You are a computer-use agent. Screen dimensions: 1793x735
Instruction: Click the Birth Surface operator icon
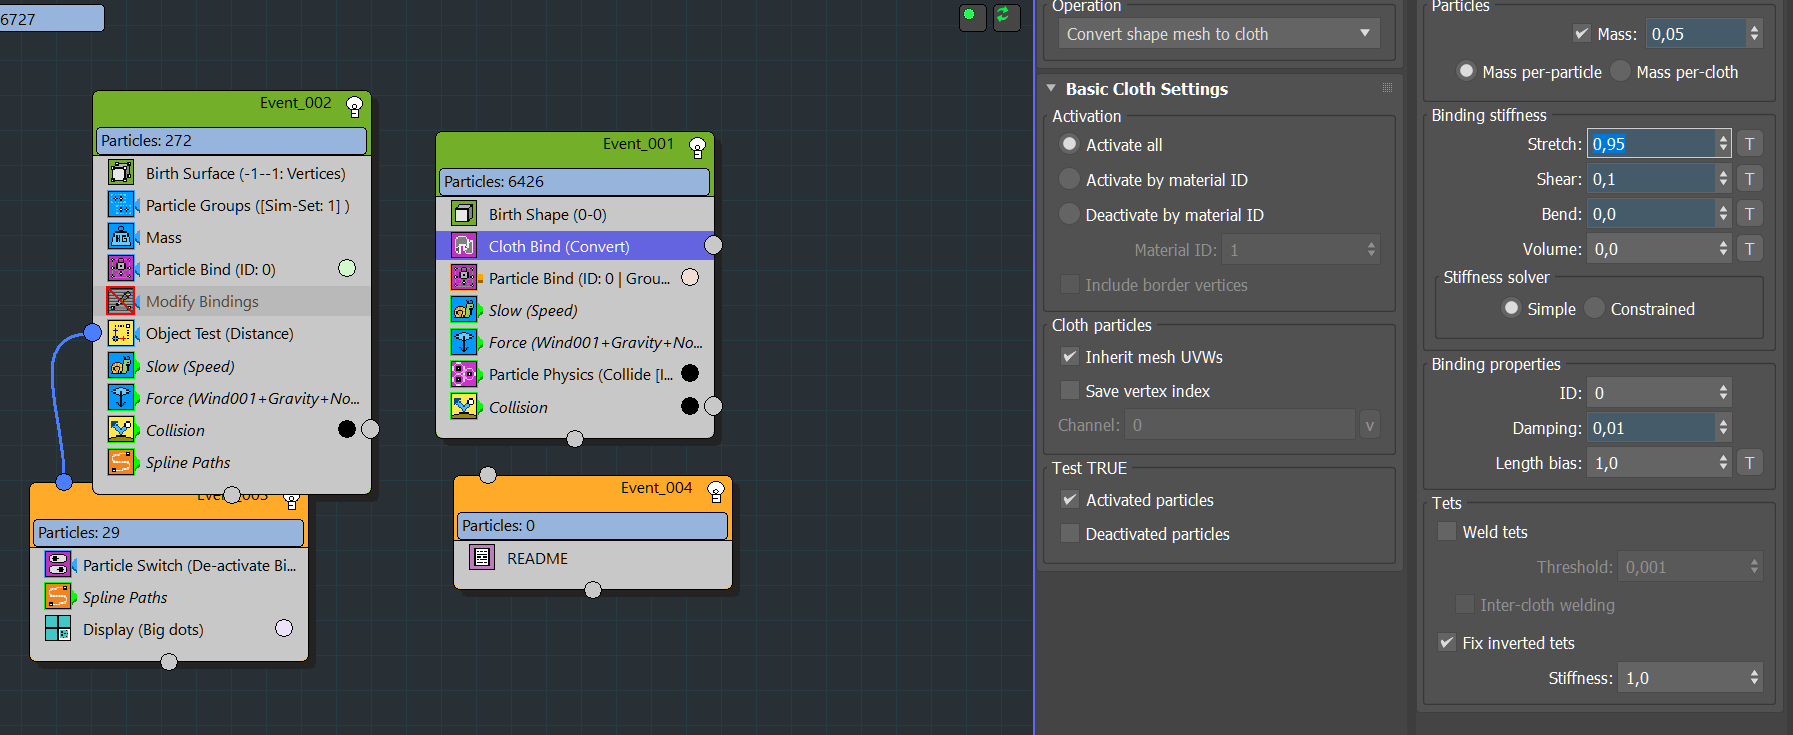tap(121, 173)
